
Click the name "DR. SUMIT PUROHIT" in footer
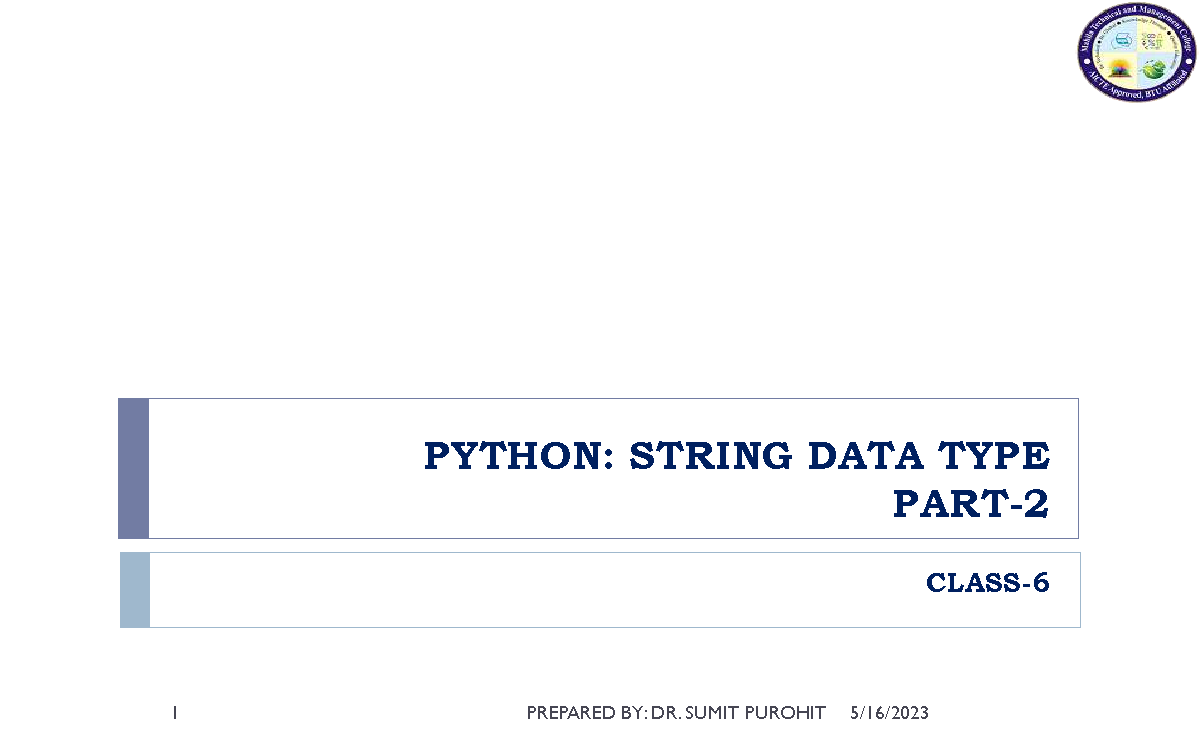pos(738,713)
